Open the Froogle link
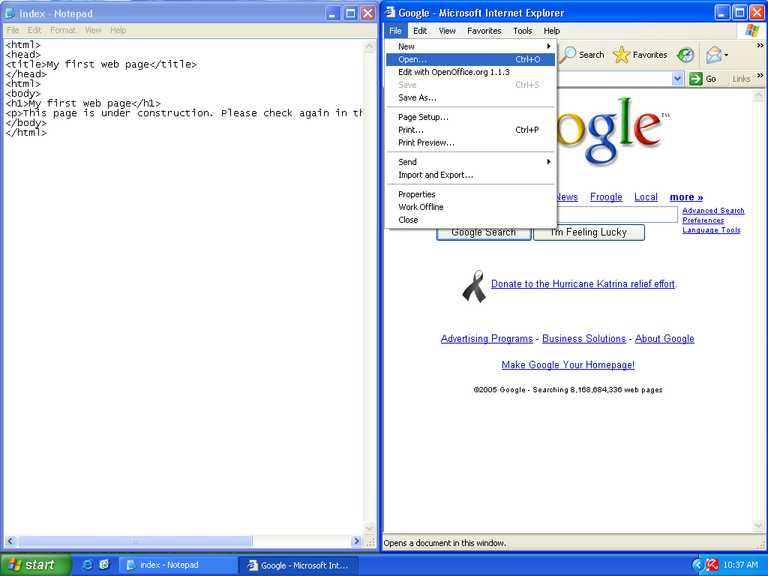 click(606, 197)
